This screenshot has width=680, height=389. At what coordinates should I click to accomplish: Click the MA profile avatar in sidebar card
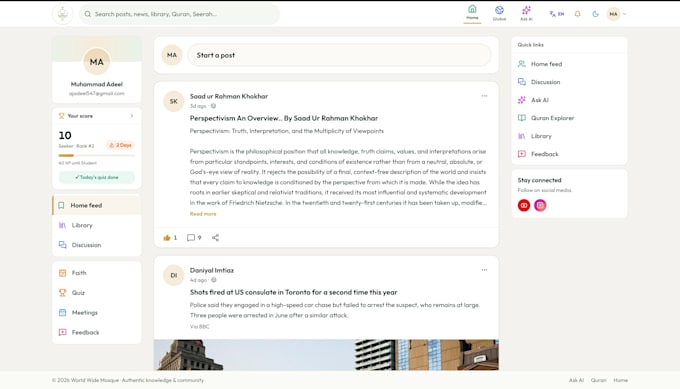[96, 62]
